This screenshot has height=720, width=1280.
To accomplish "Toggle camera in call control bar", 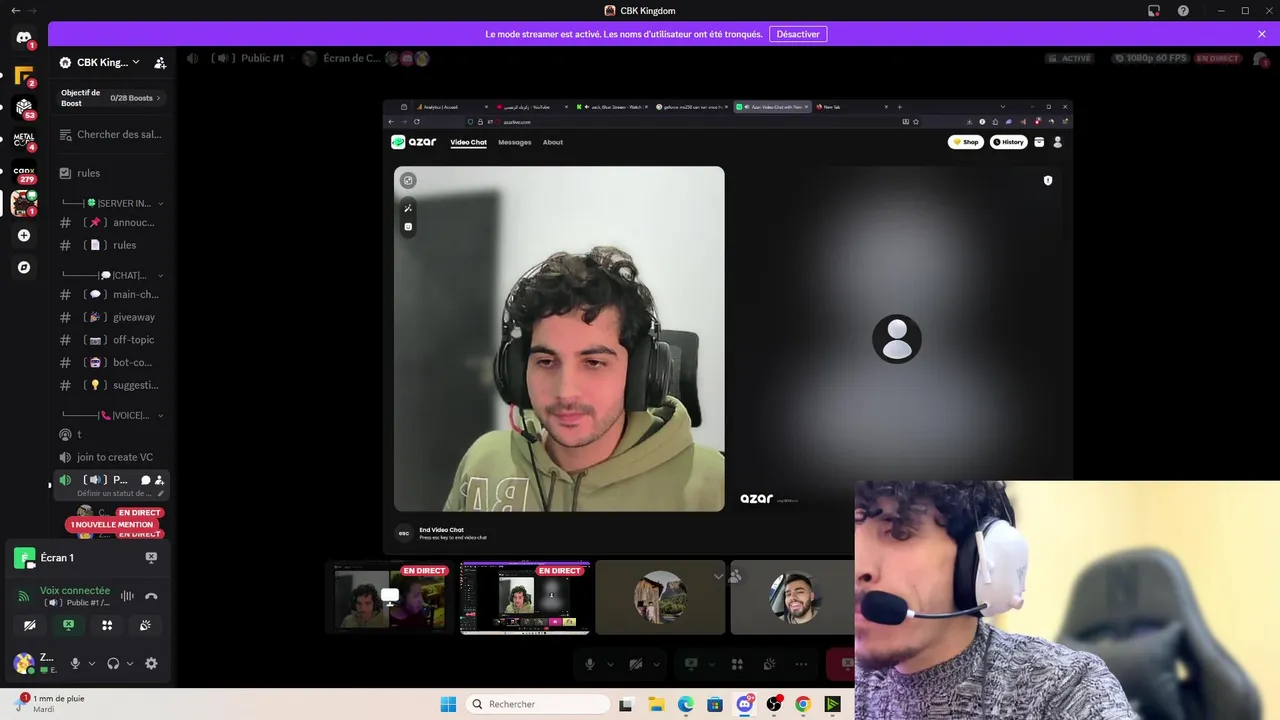I will coord(636,664).
